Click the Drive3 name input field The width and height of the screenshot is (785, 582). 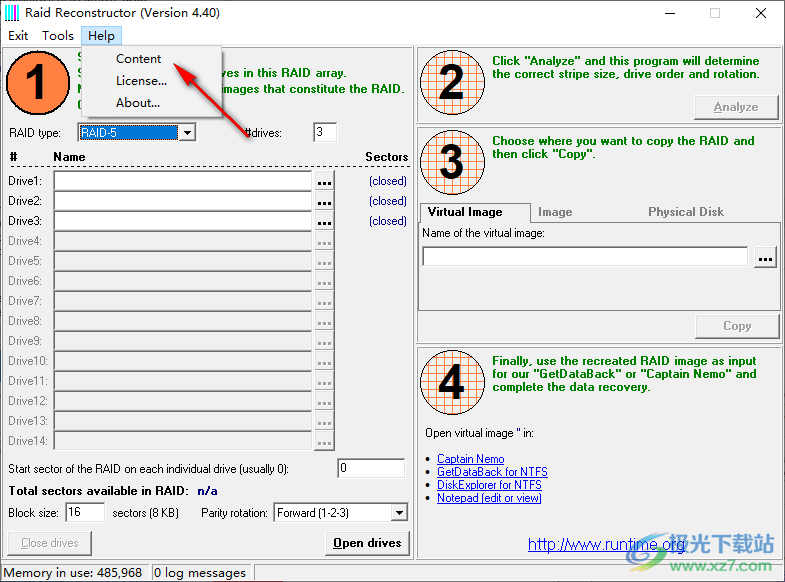pos(183,221)
